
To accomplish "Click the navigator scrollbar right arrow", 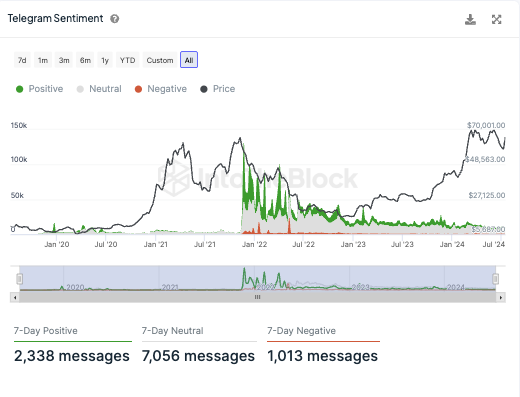I will [501, 297].
